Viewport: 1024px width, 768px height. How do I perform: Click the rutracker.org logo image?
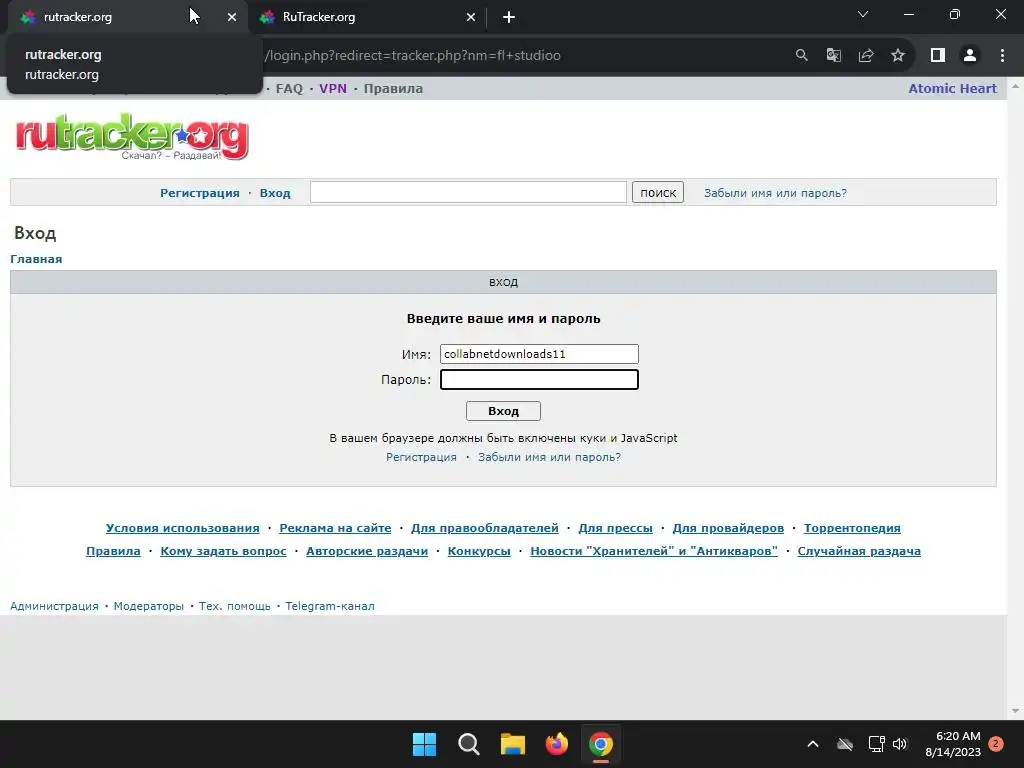[x=132, y=136]
